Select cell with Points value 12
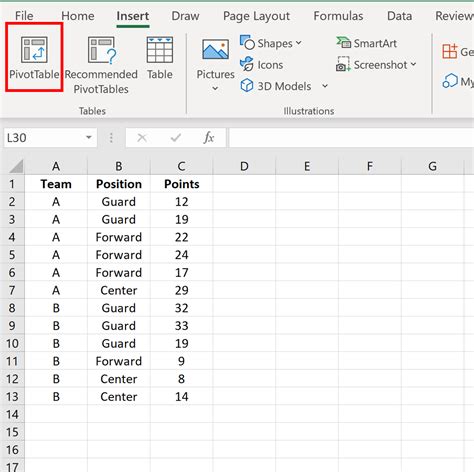The image size is (474, 472). click(x=181, y=201)
